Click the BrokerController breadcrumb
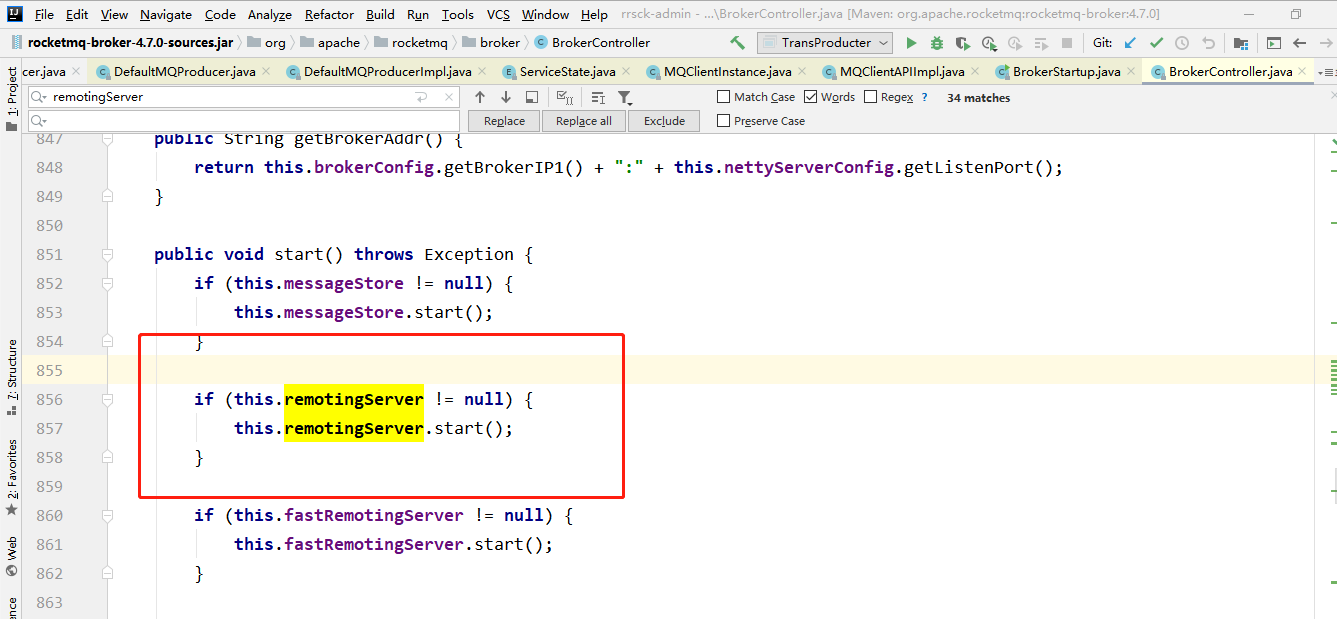 point(592,43)
